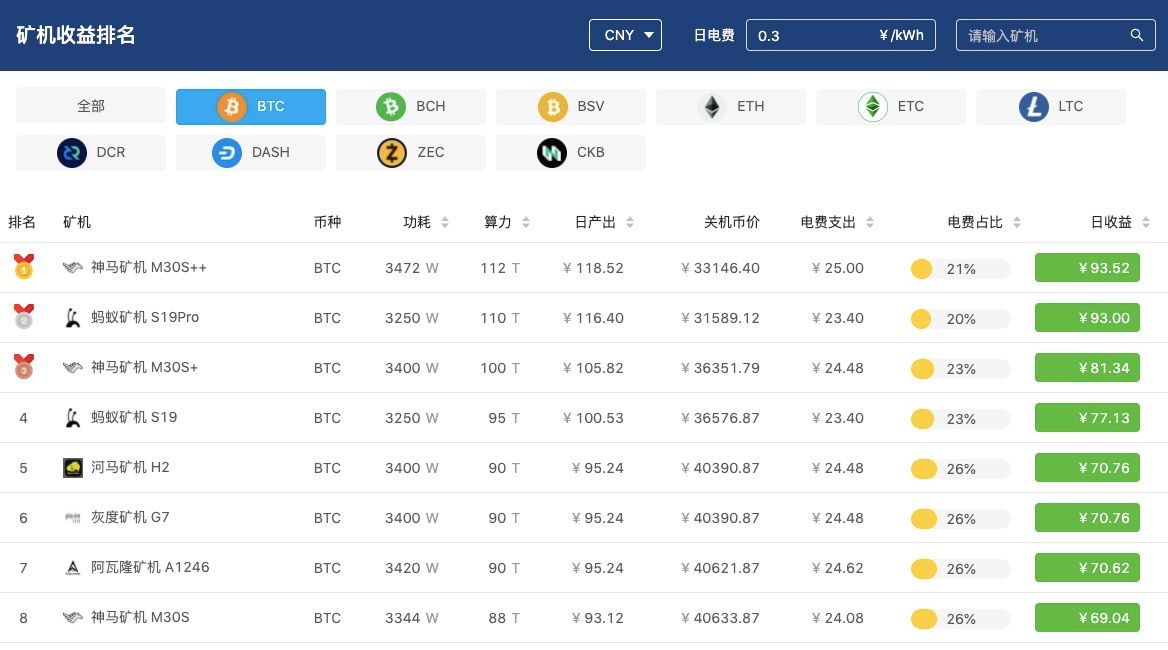Screen dimensions: 1168x650
Task: Select the 全部 all coins tab
Action: (x=91, y=106)
